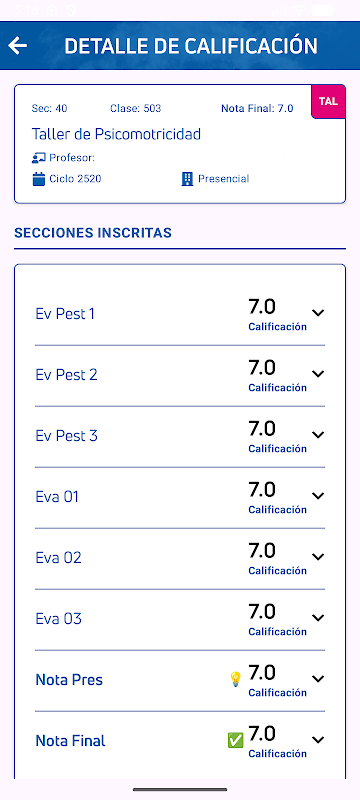Viewport: 360px width, 800px height.
Task: Expand the Eva 01 grade details
Action: pos(318,495)
